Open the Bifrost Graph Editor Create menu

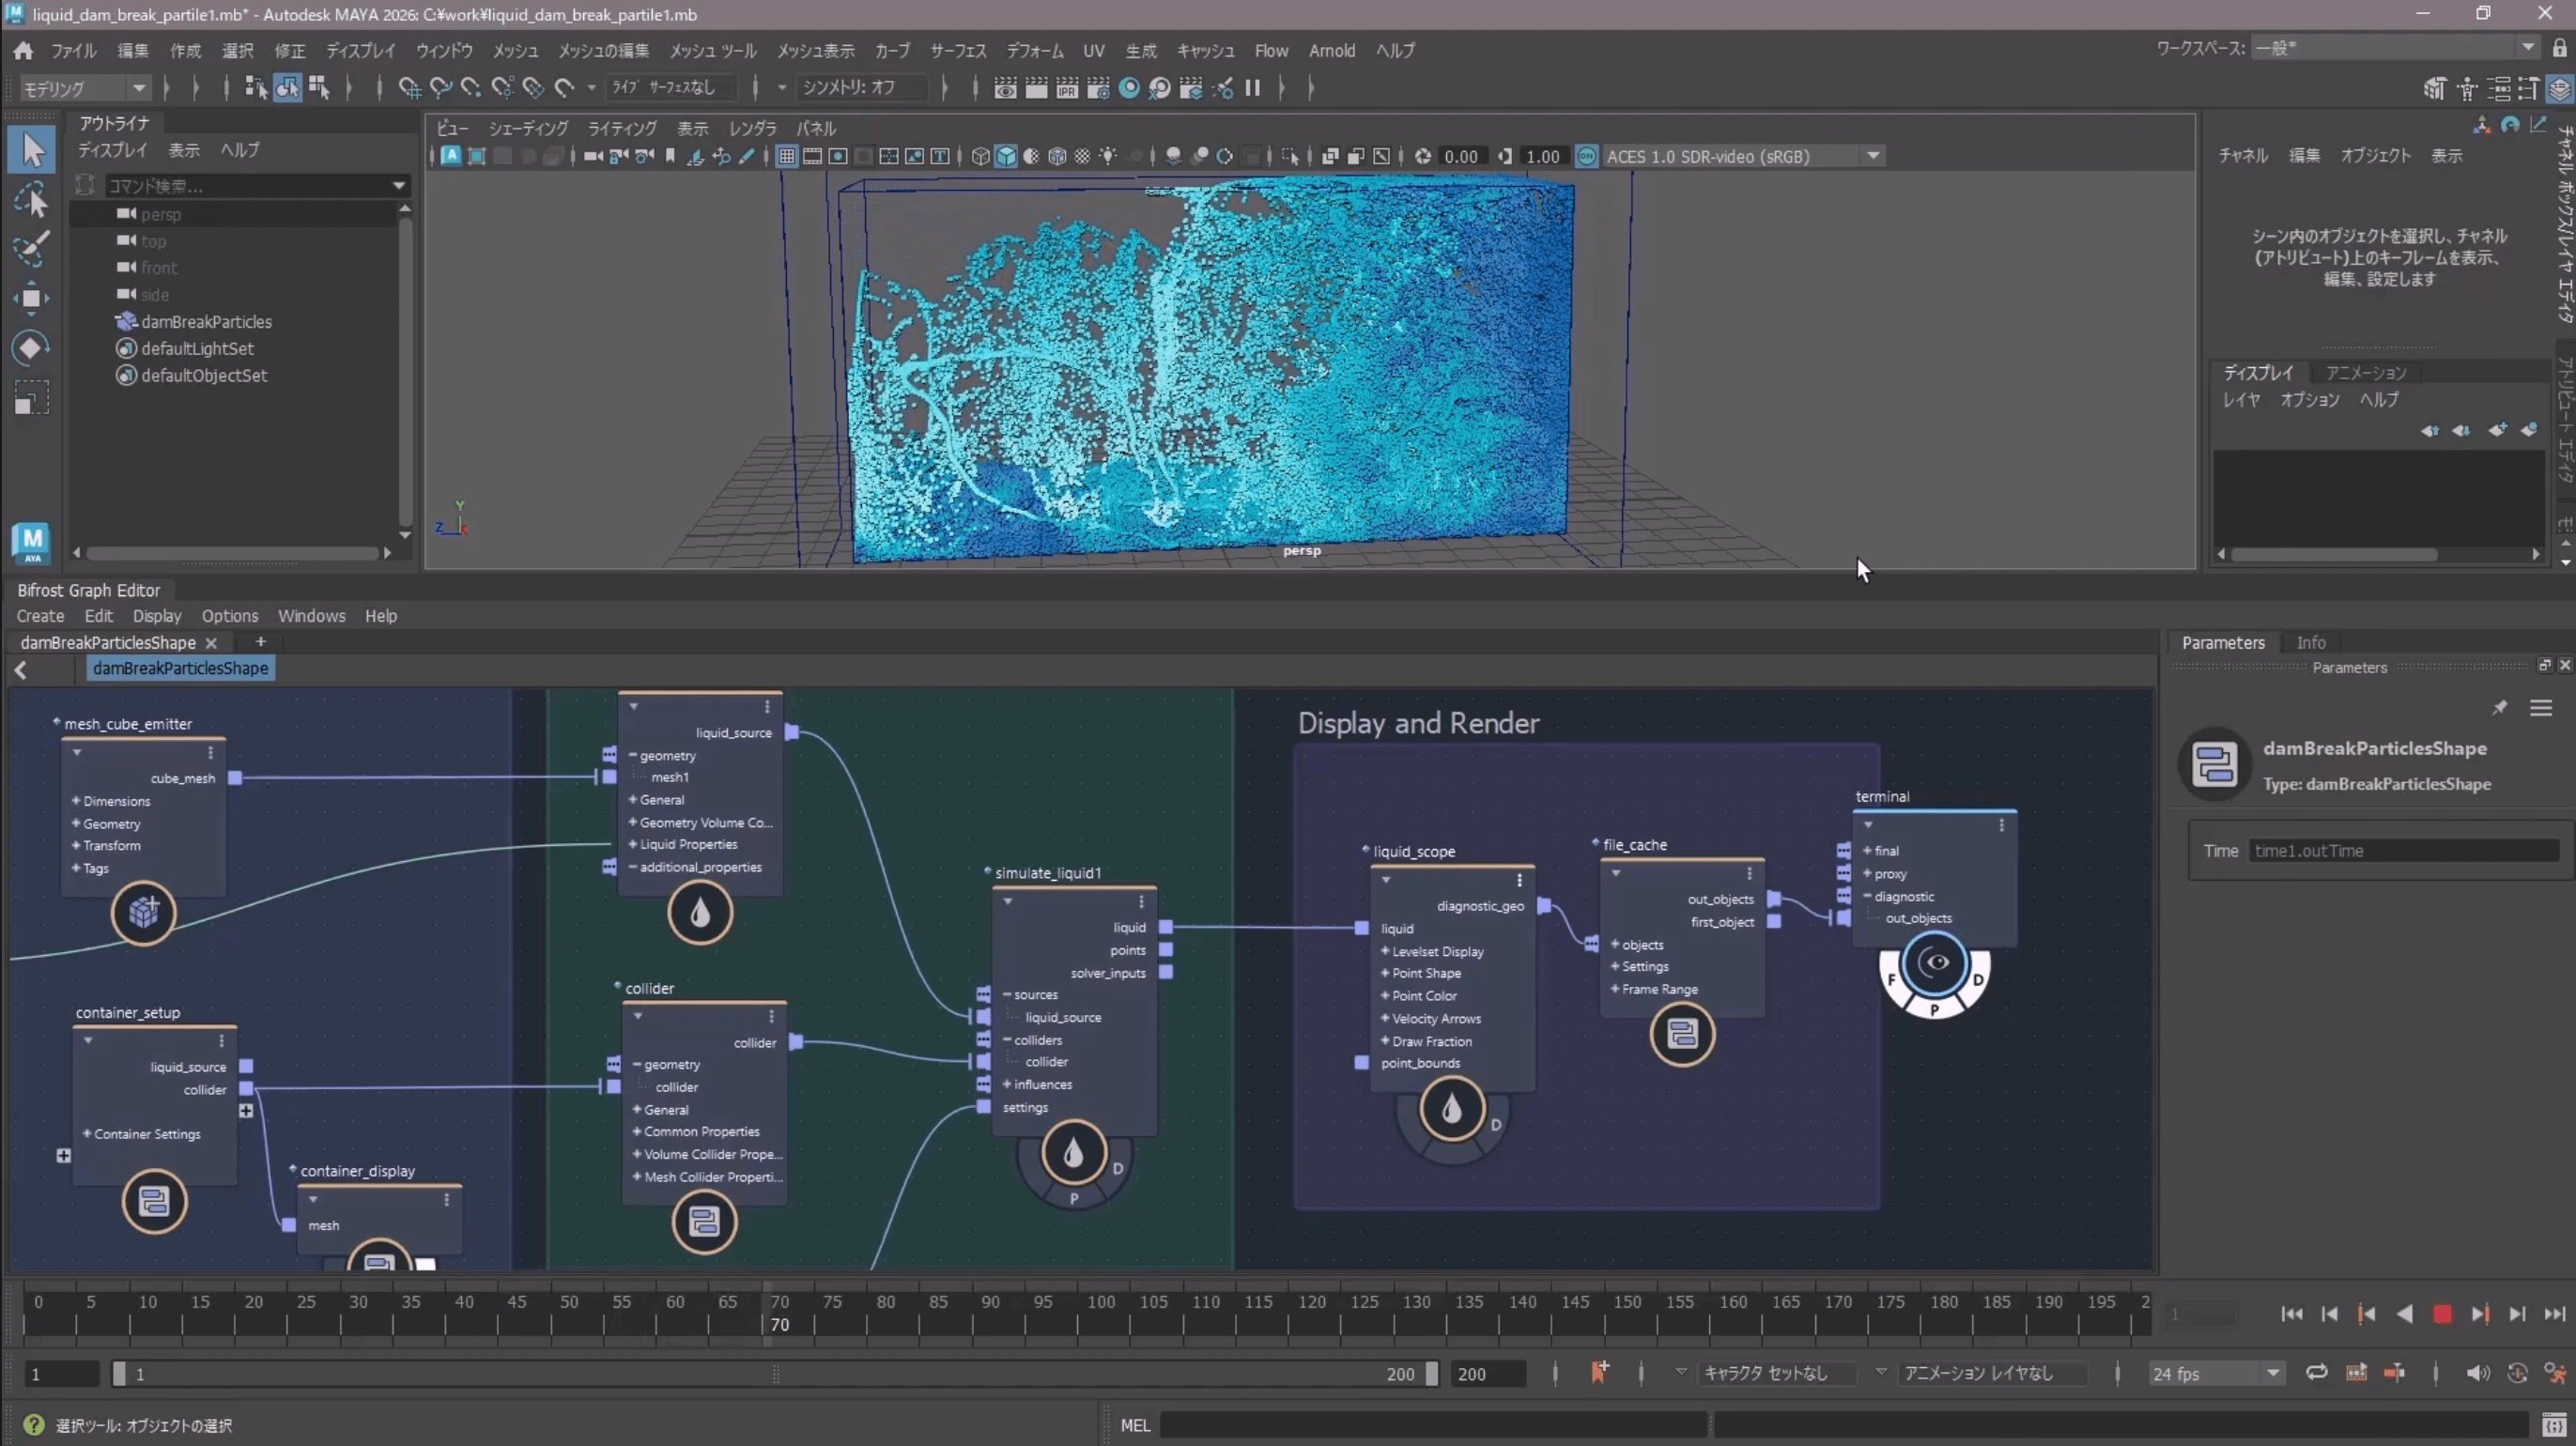click(40, 616)
